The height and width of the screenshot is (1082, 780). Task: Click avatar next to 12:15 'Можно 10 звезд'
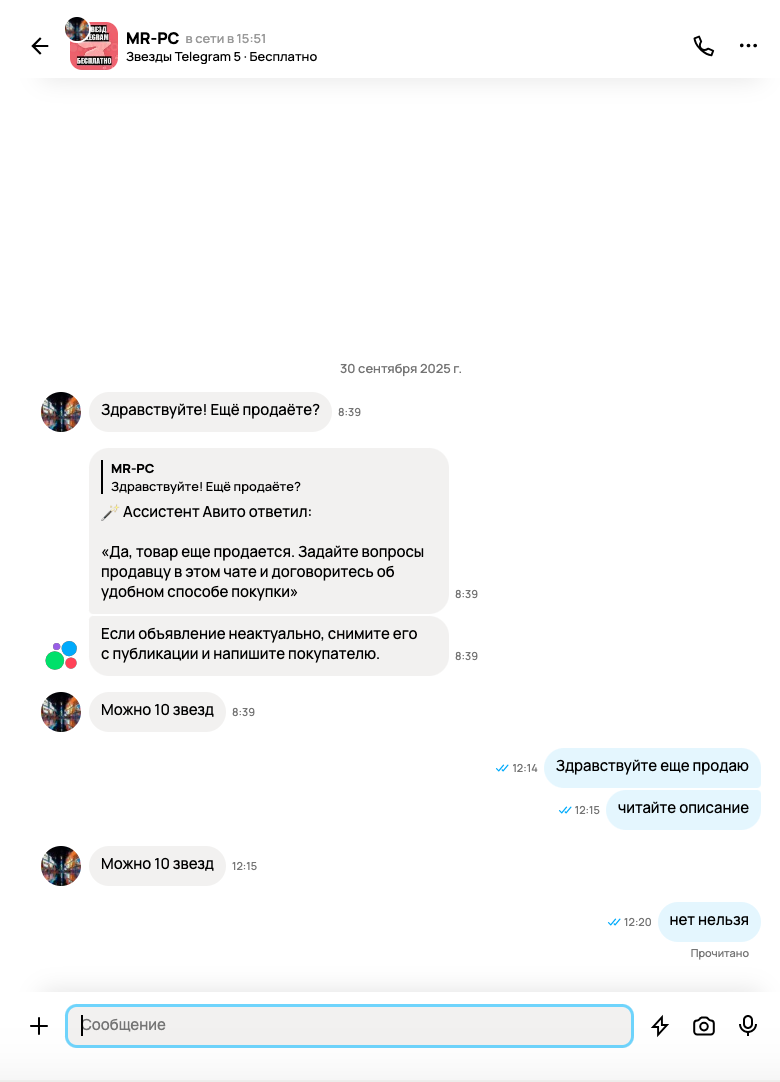(61, 866)
